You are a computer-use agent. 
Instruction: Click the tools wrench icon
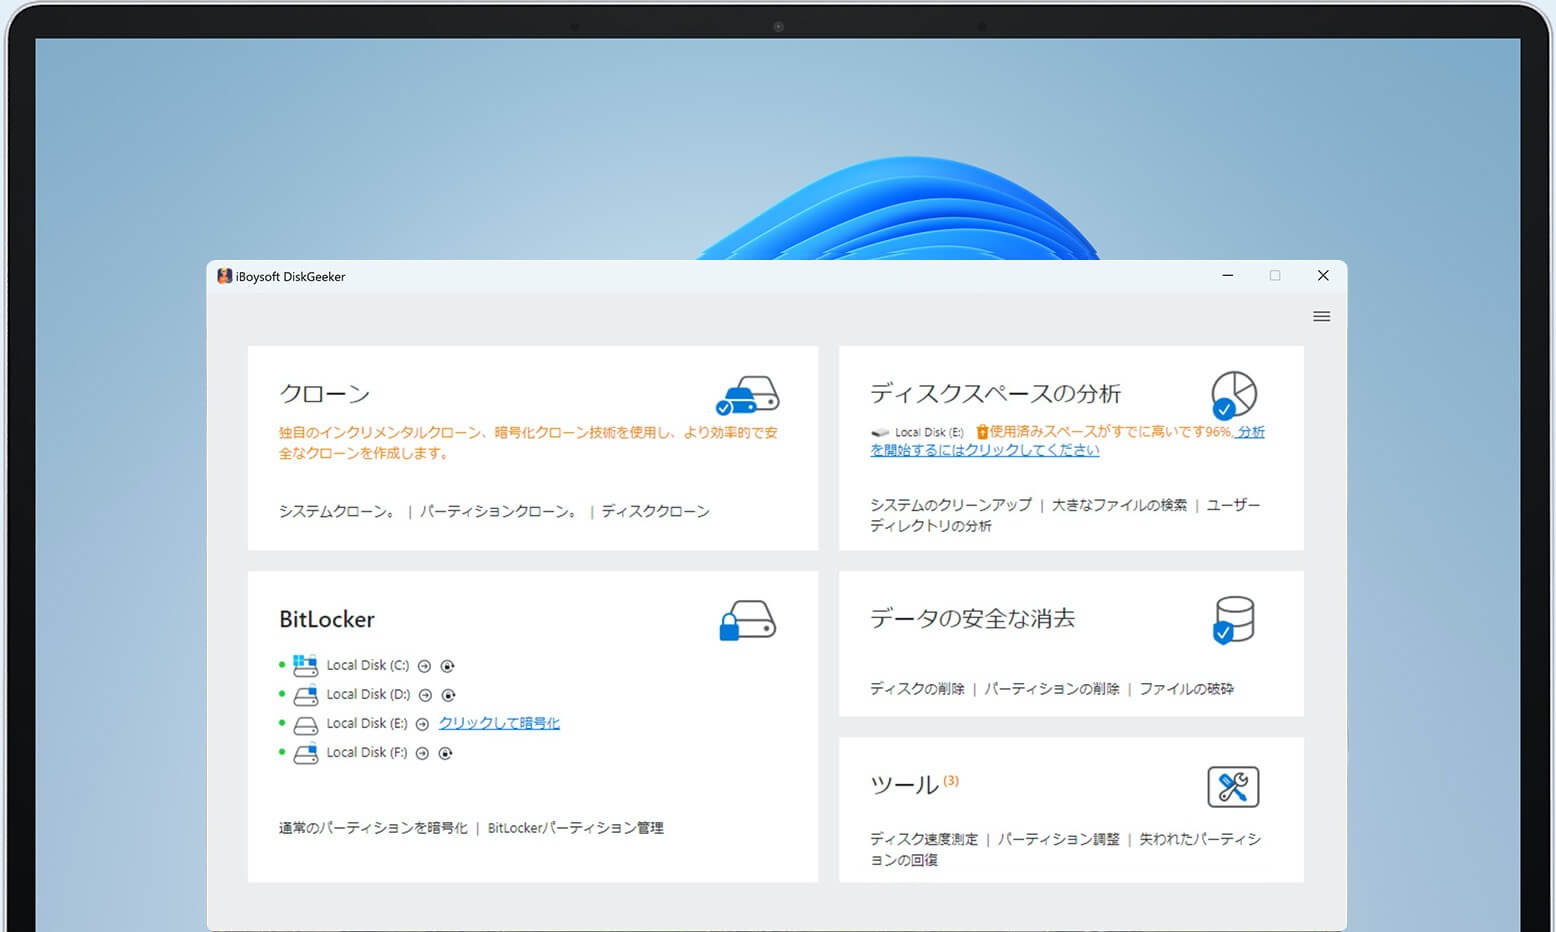[x=1233, y=787]
